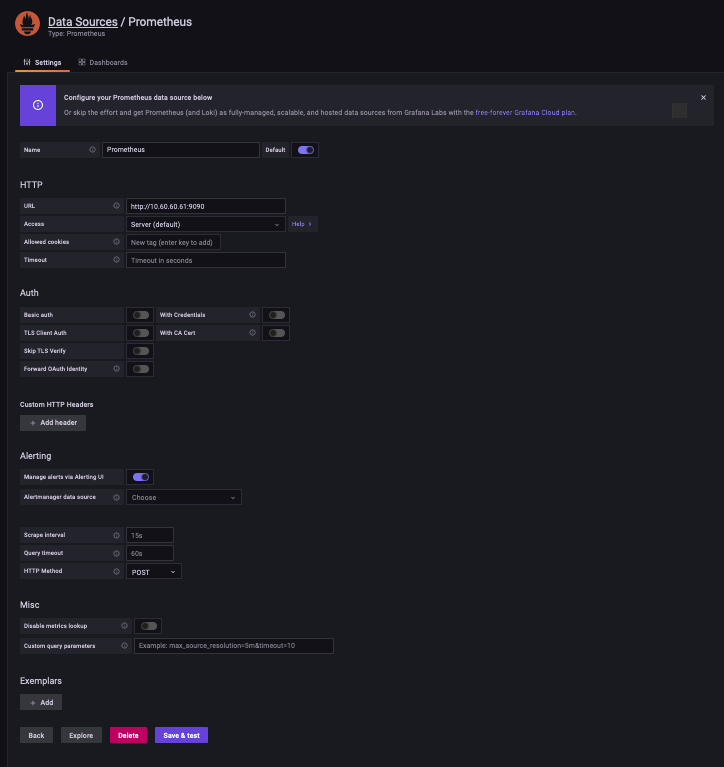724x767 pixels.
Task: Open the free-forever Grafana Cloud plan link
Action: (525, 112)
